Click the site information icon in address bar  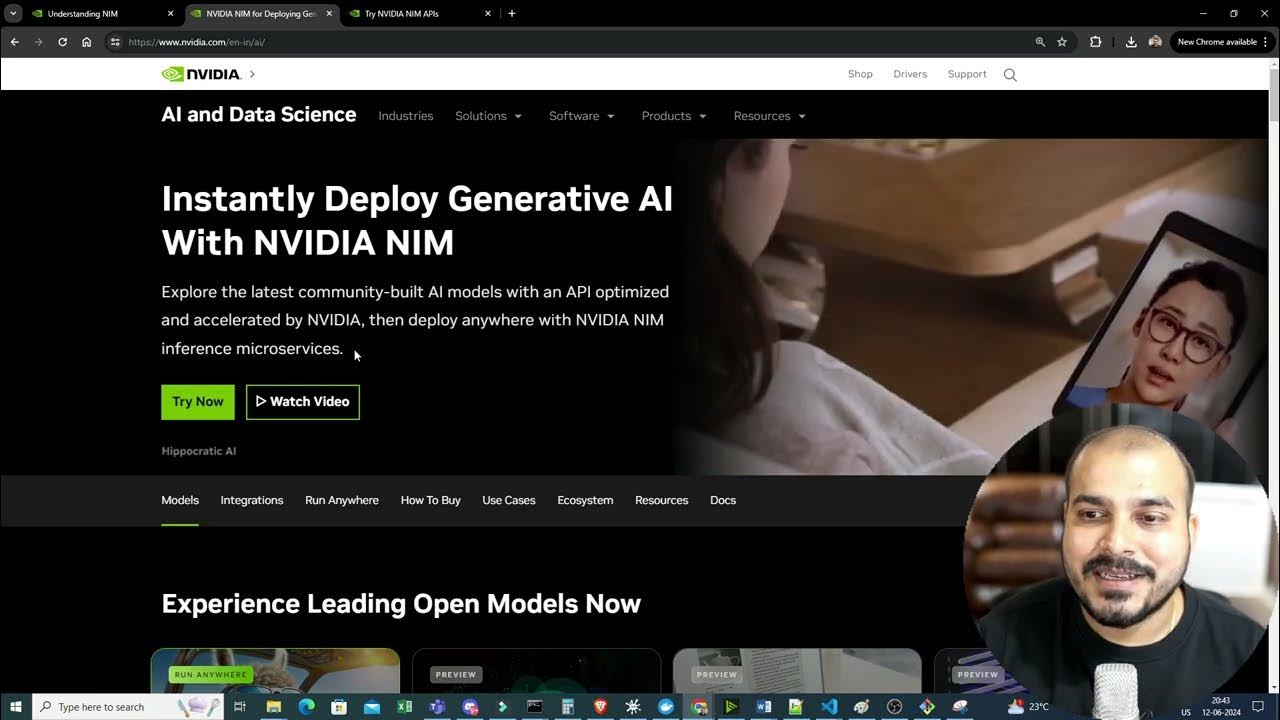point(115,42)
